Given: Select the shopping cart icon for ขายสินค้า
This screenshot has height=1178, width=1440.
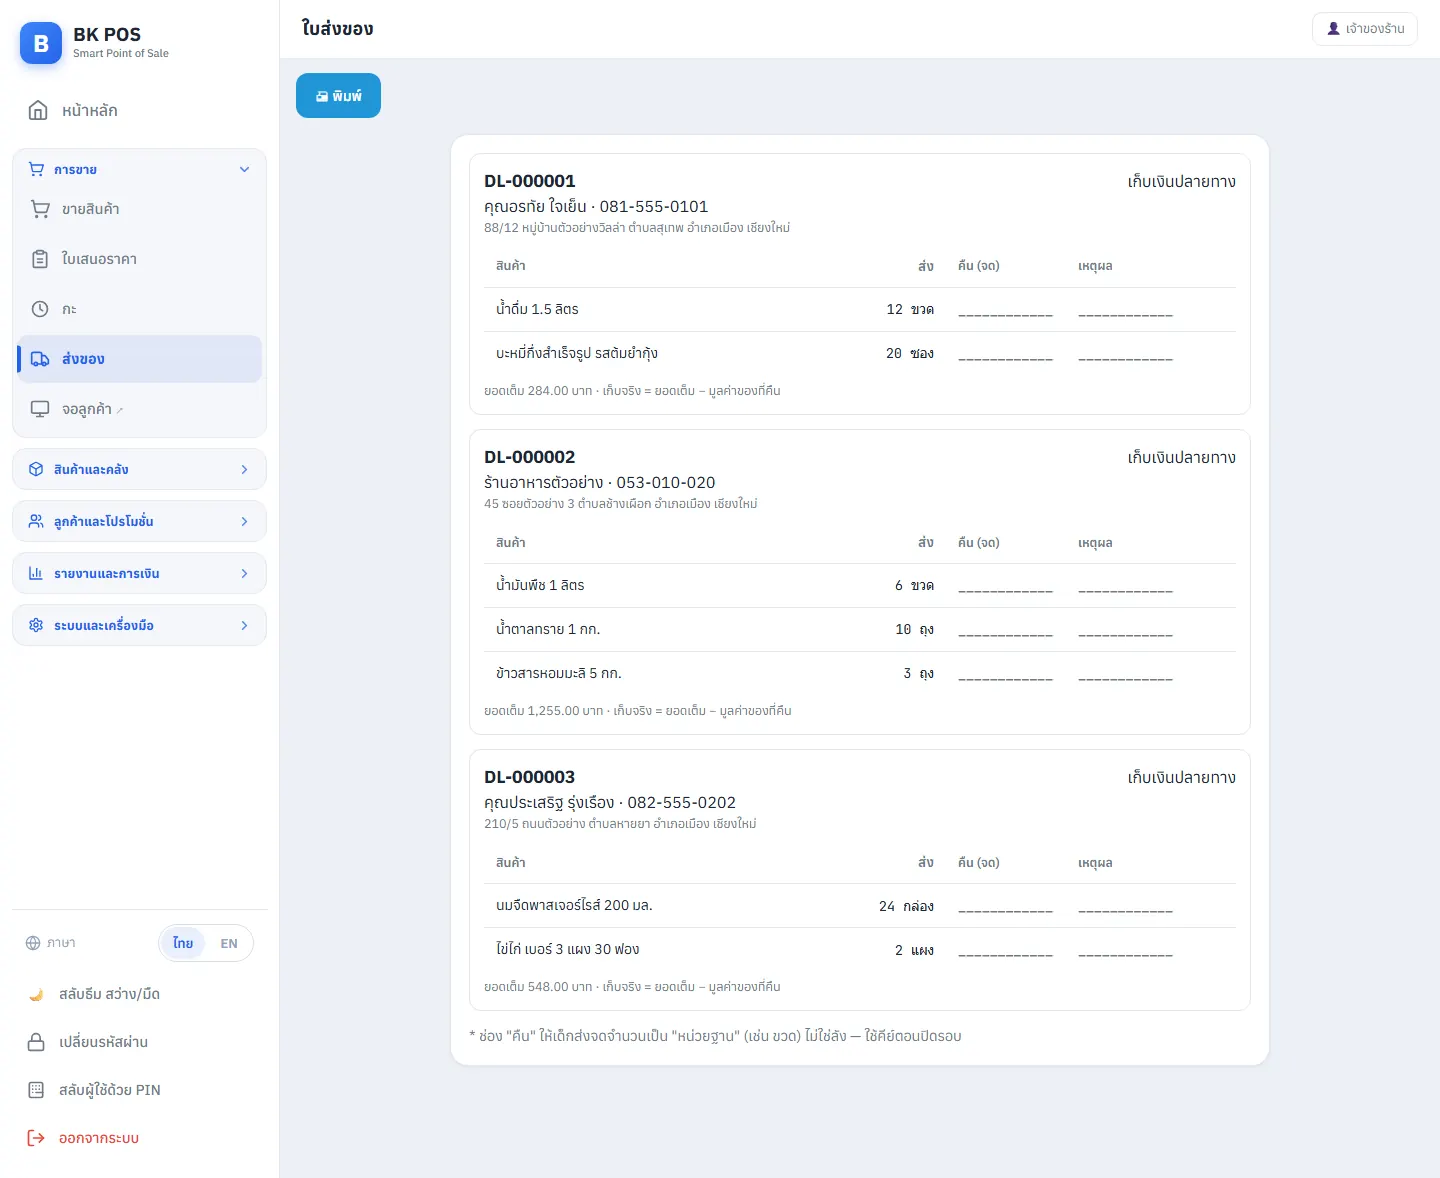Looking at the screenshot, I should click(40, 209).
